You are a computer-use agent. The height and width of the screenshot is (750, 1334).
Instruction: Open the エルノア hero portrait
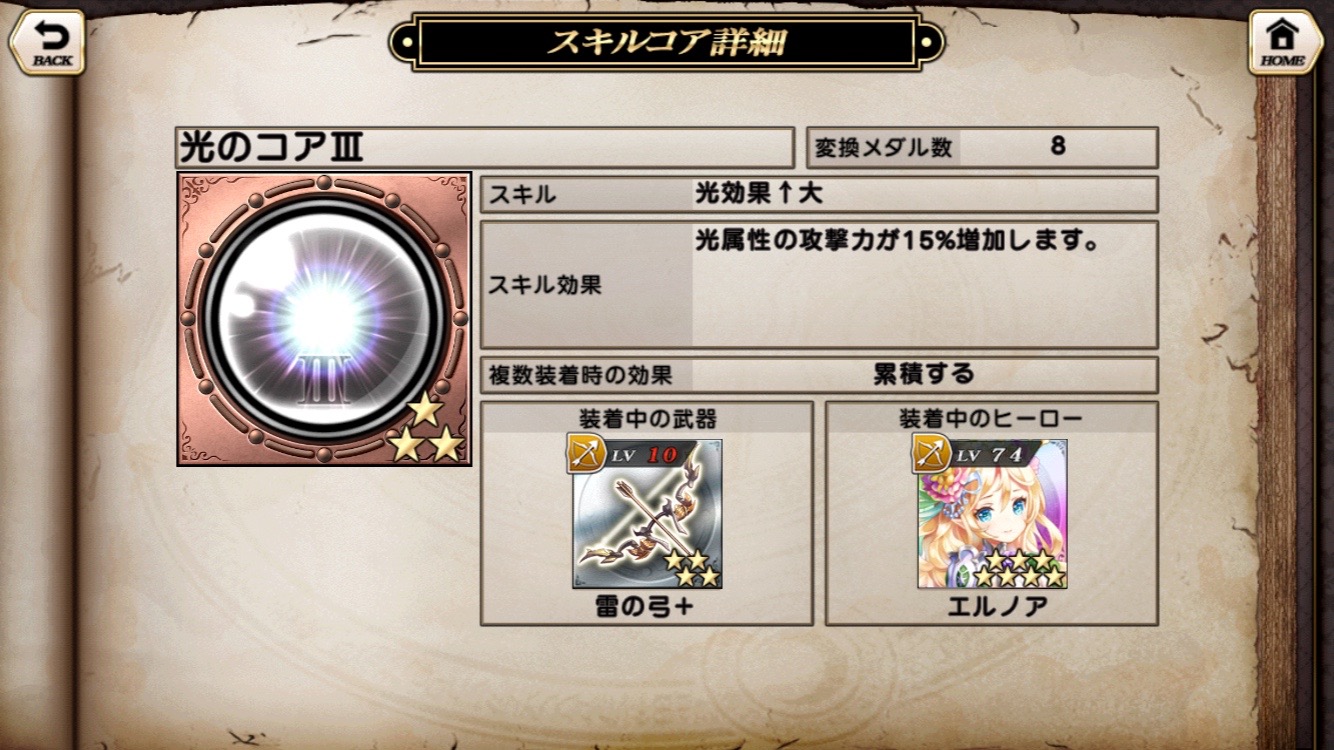tap(992, 514)
